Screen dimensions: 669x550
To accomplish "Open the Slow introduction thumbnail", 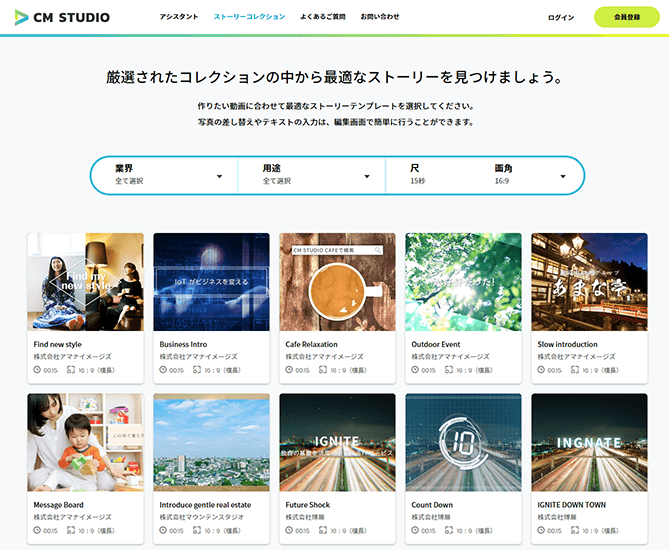I will click(589, 282).
